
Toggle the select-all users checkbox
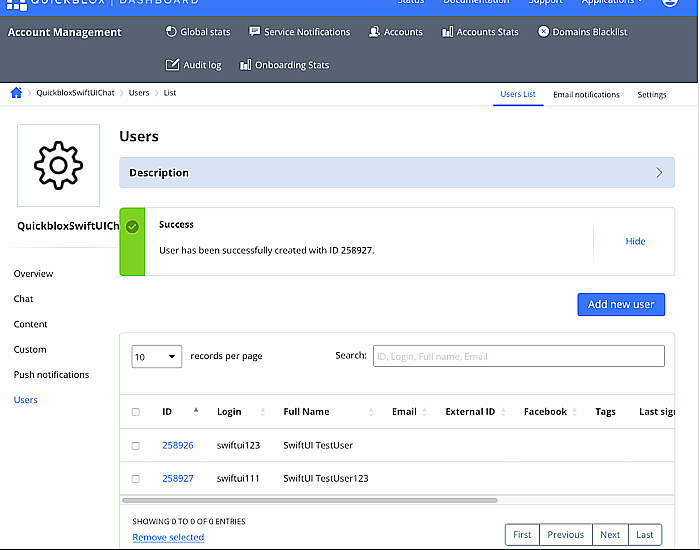pyautogui.click(x=136, y=412)
